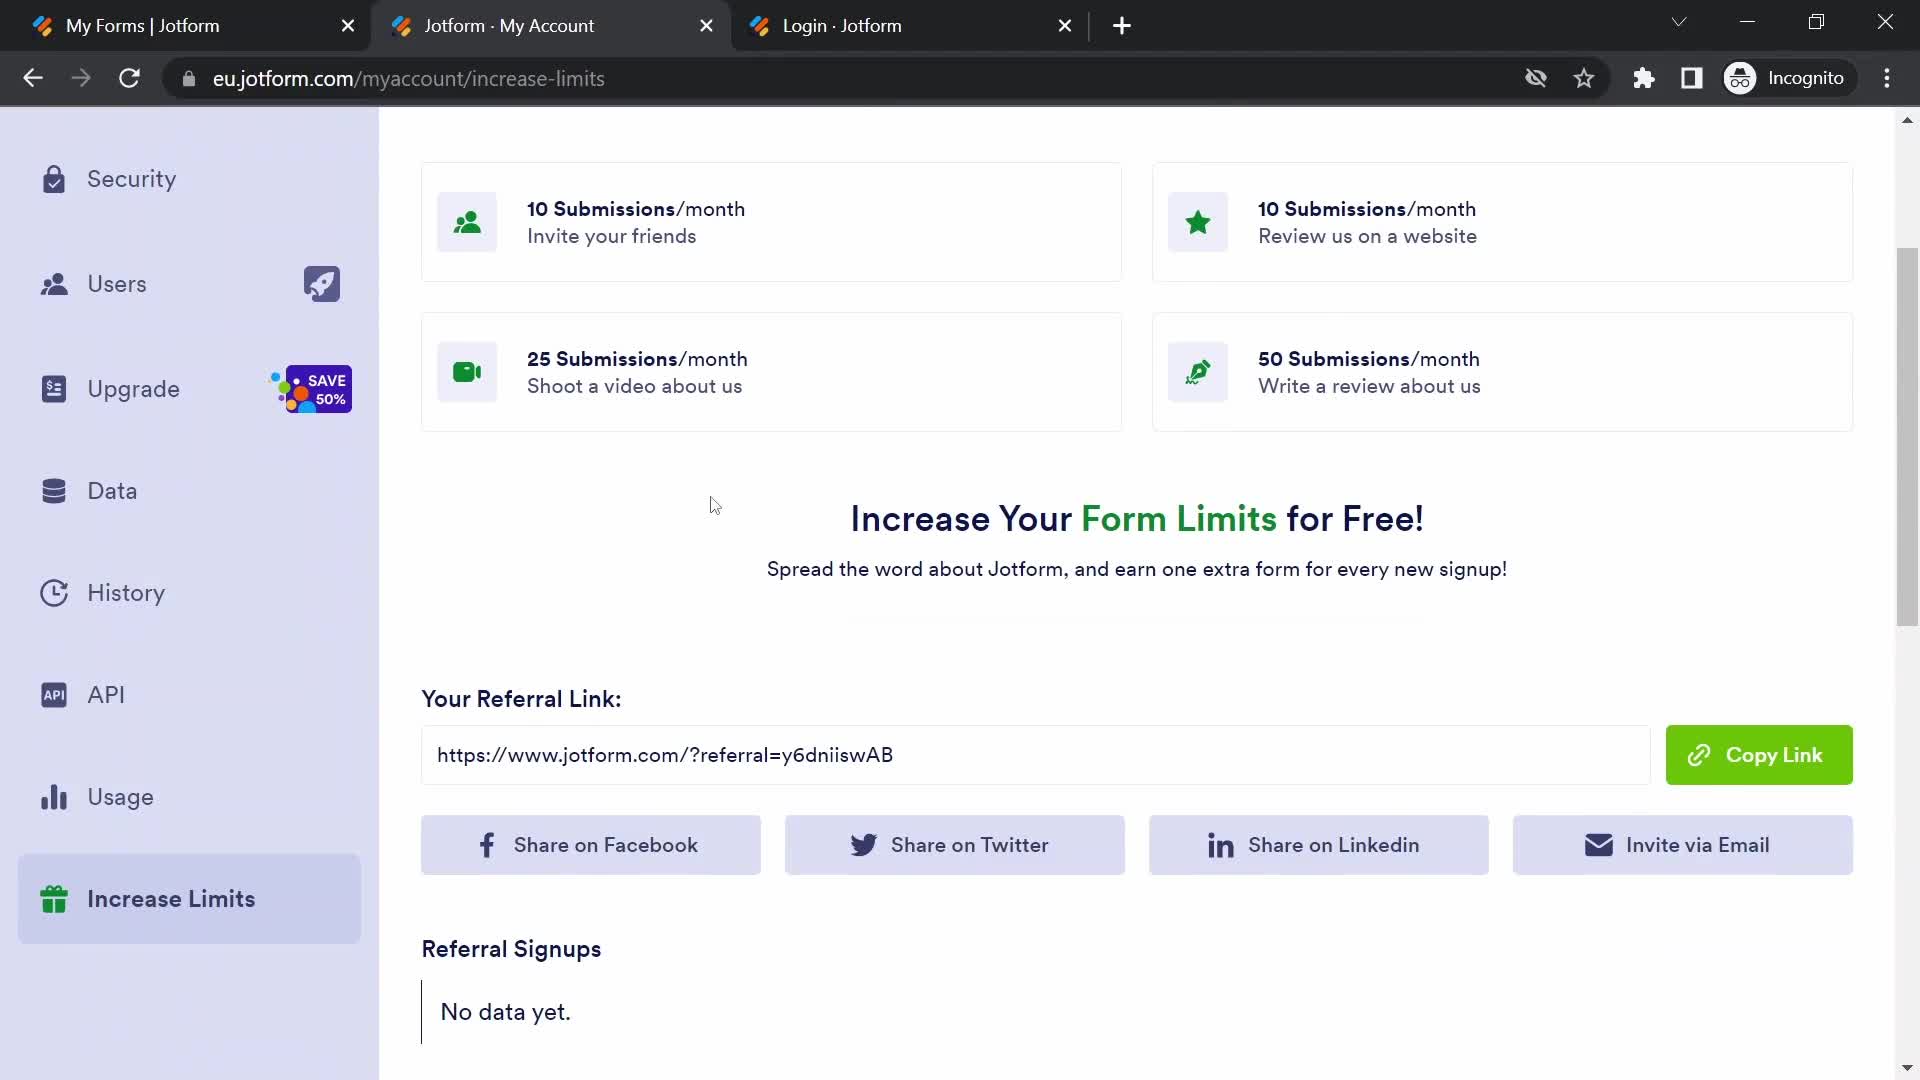Screen dimensions: 1920x1080
Task: Click Share on Facebook button
Action: tap(591, 845)
